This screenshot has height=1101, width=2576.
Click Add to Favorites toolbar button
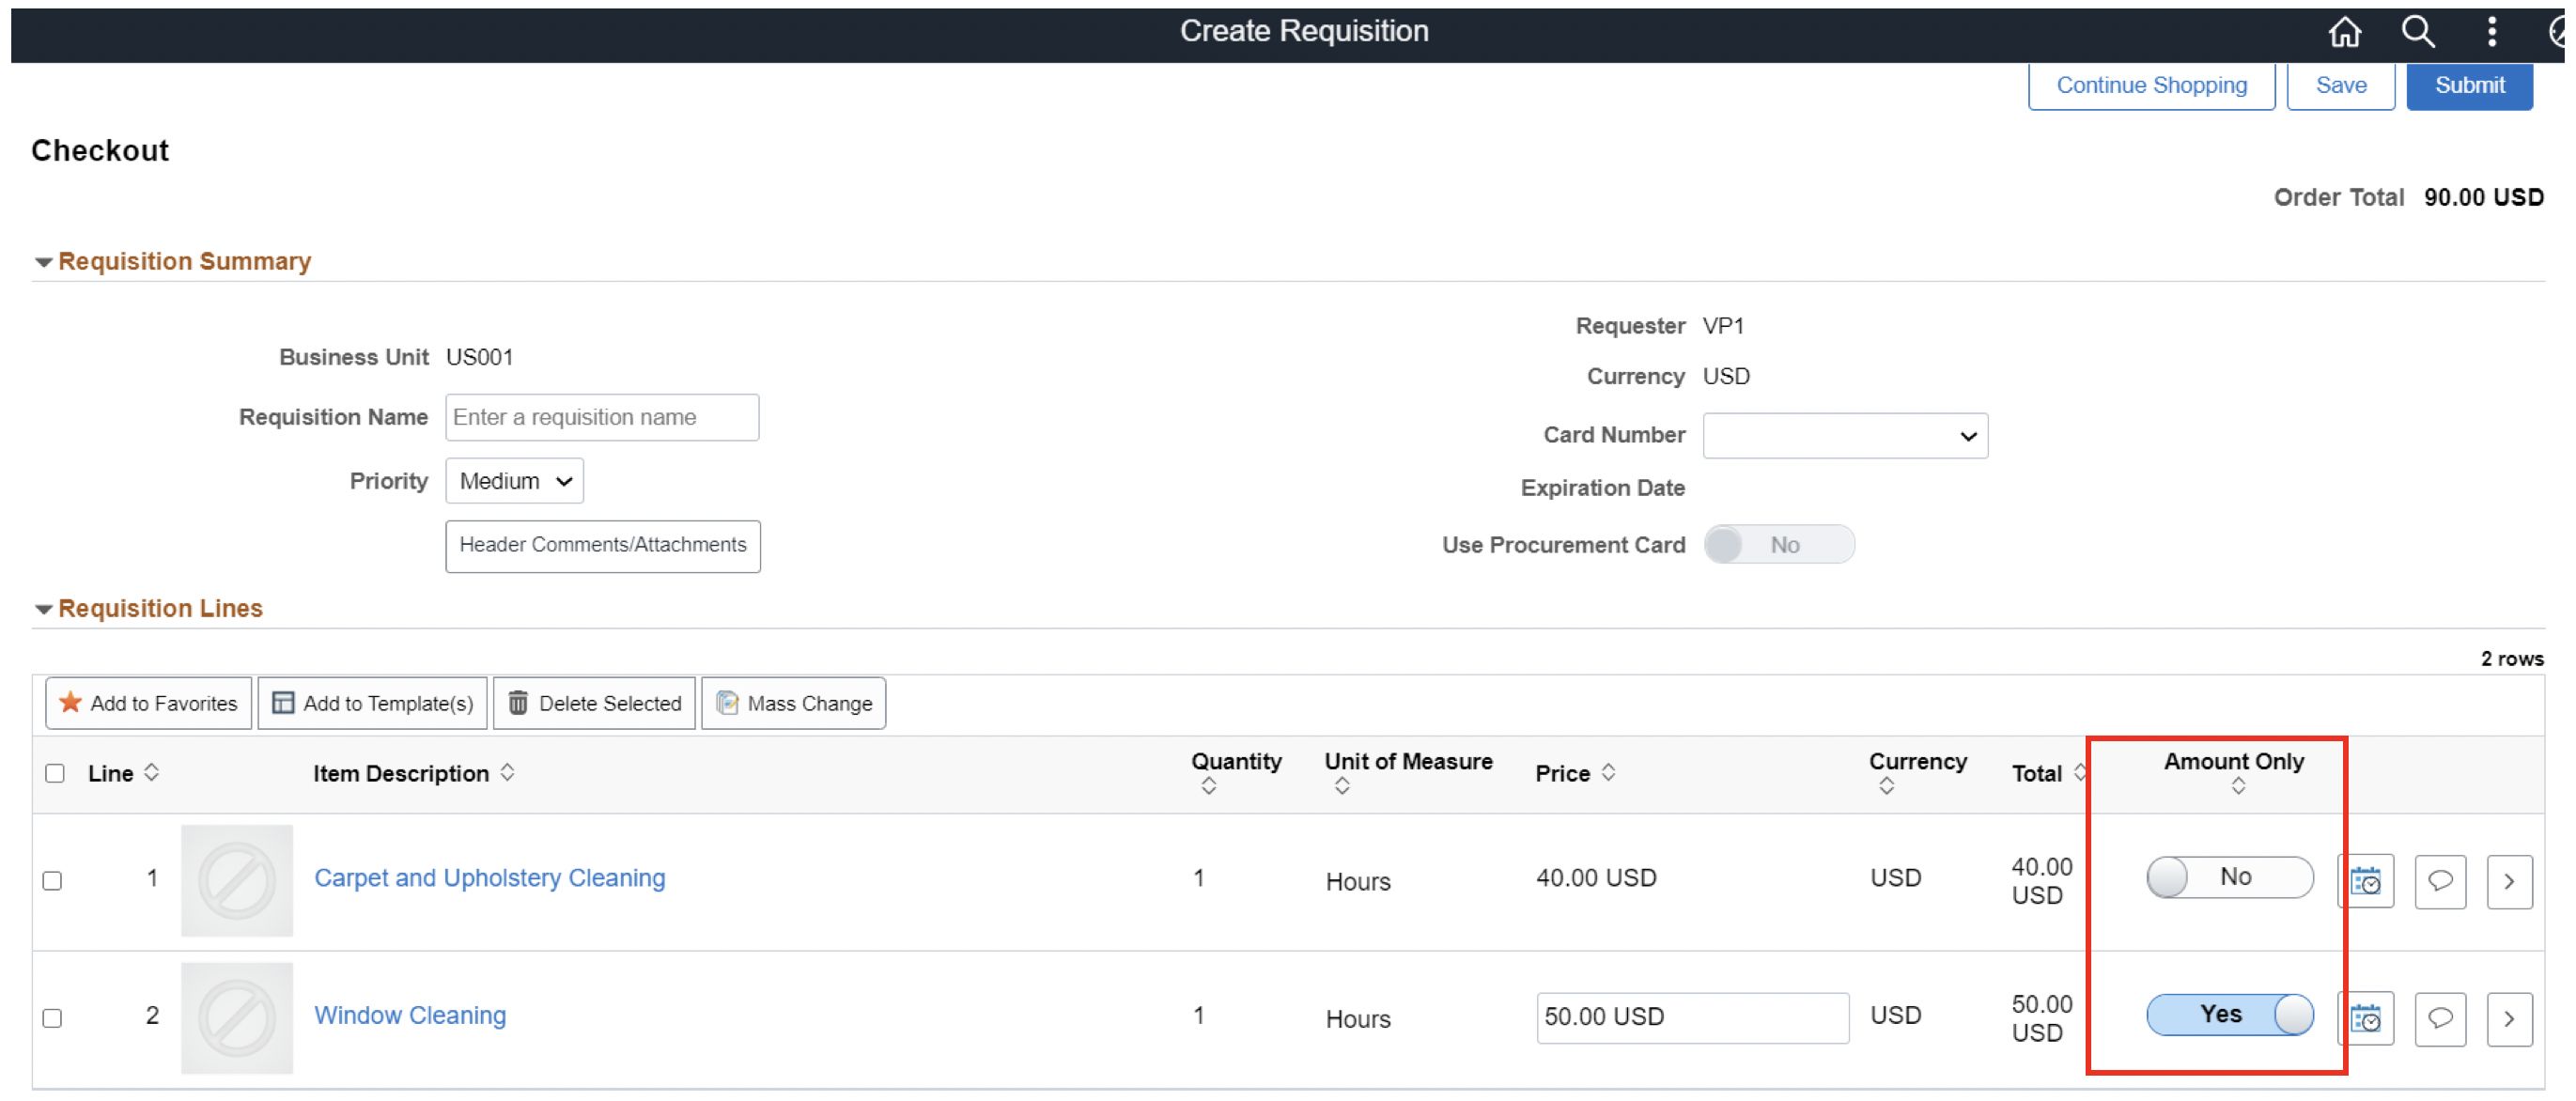[149, 703]
